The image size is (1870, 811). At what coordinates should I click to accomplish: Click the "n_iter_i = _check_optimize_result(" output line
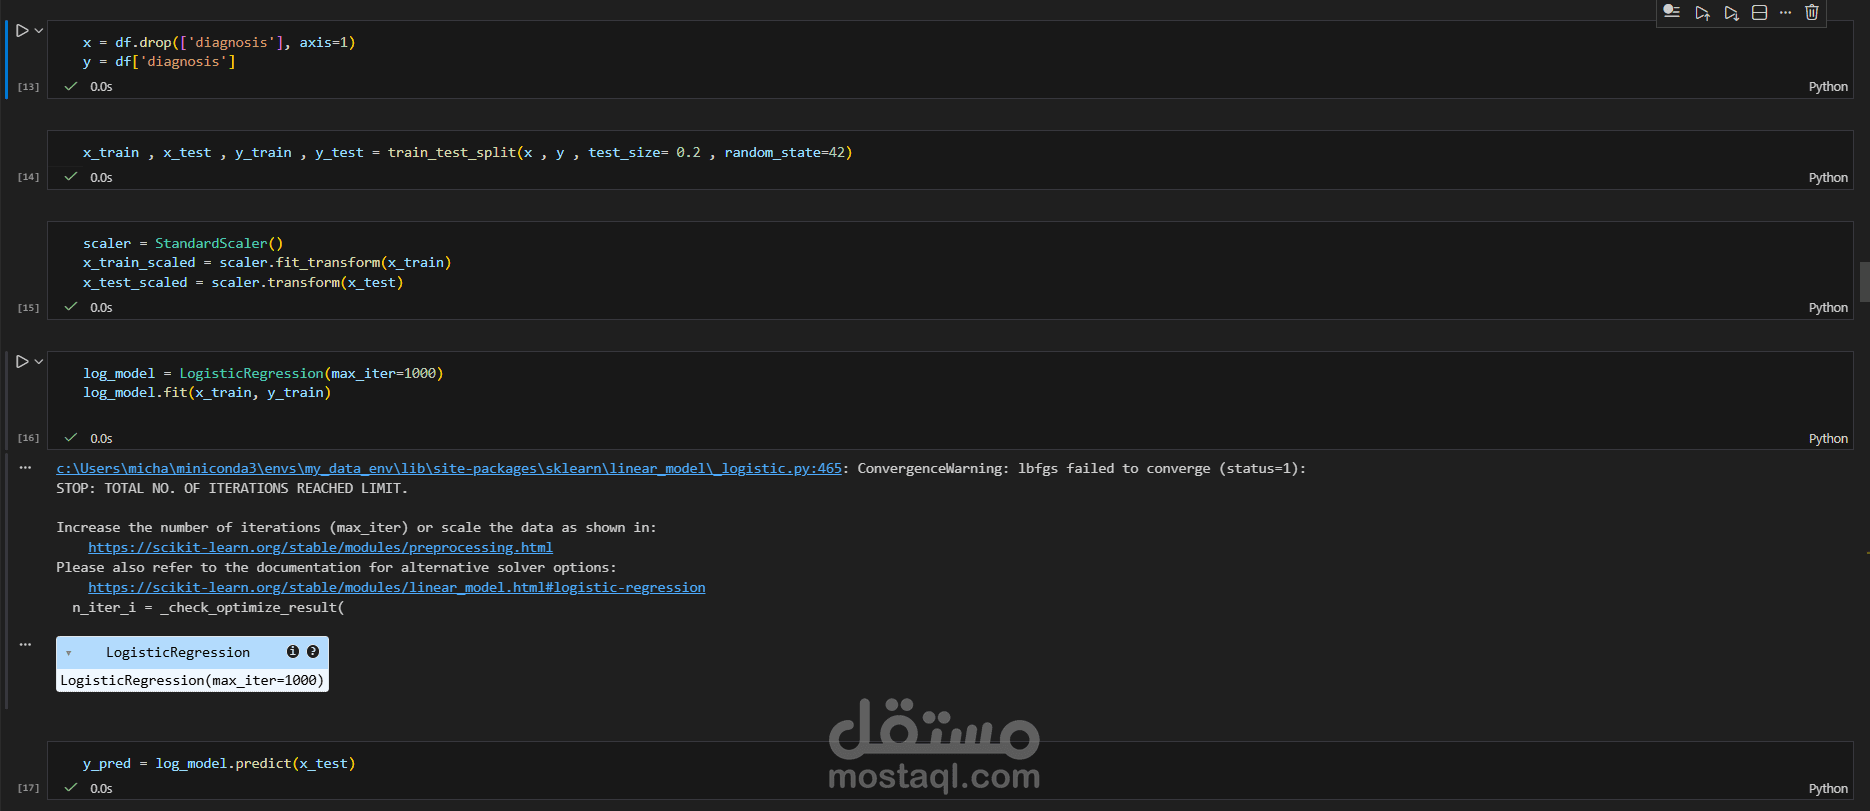click(208, 608)
